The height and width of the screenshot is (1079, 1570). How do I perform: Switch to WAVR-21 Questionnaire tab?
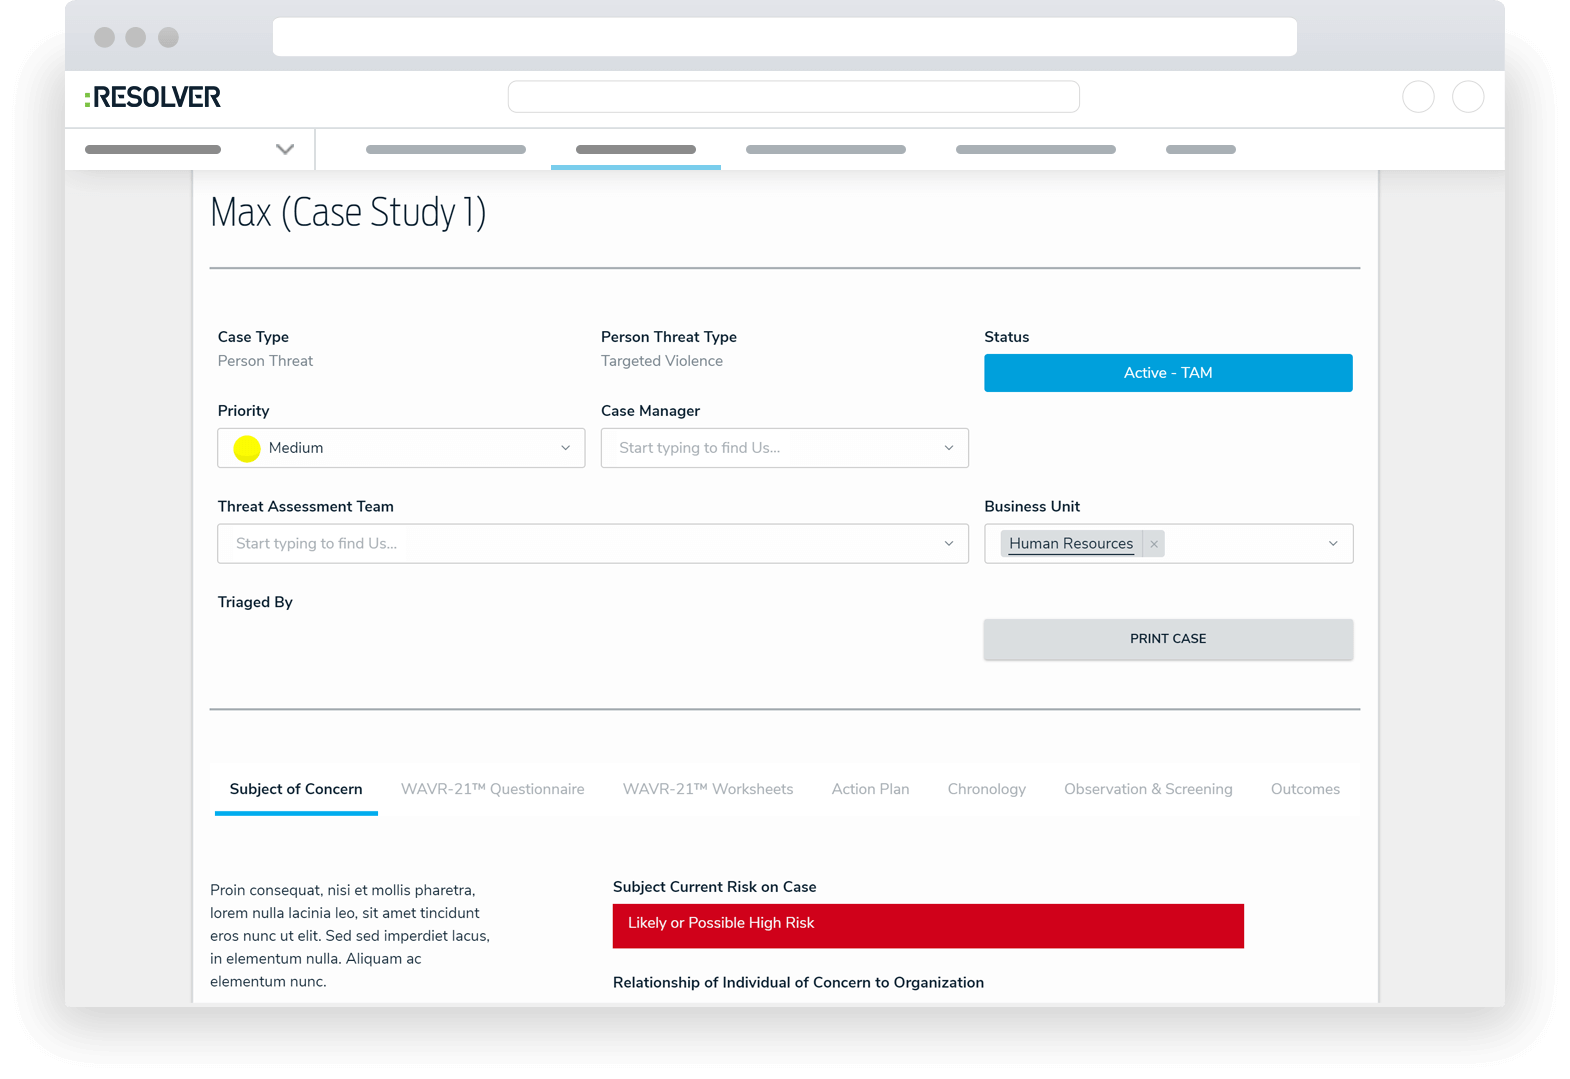click(492, 789)
